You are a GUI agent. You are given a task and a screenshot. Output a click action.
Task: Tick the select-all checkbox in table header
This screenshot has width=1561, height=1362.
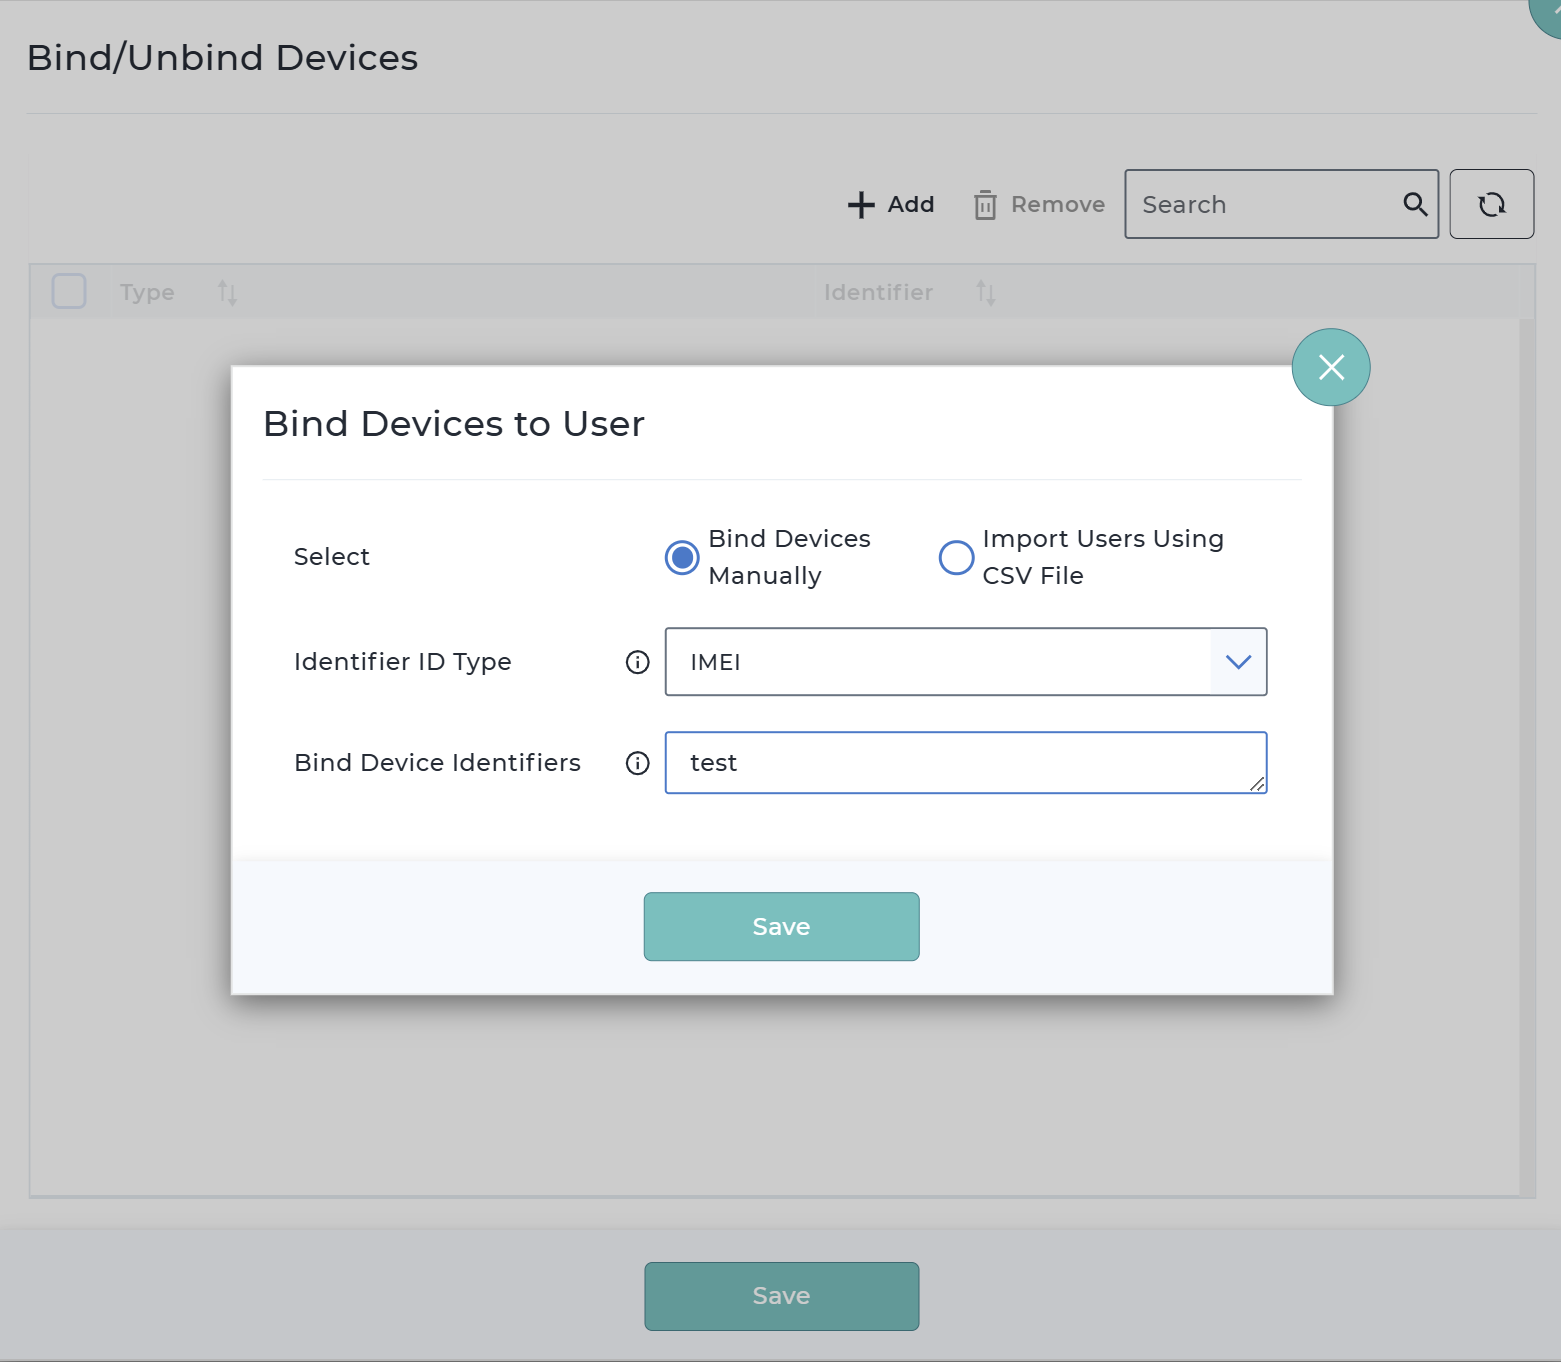click(69, 292)
